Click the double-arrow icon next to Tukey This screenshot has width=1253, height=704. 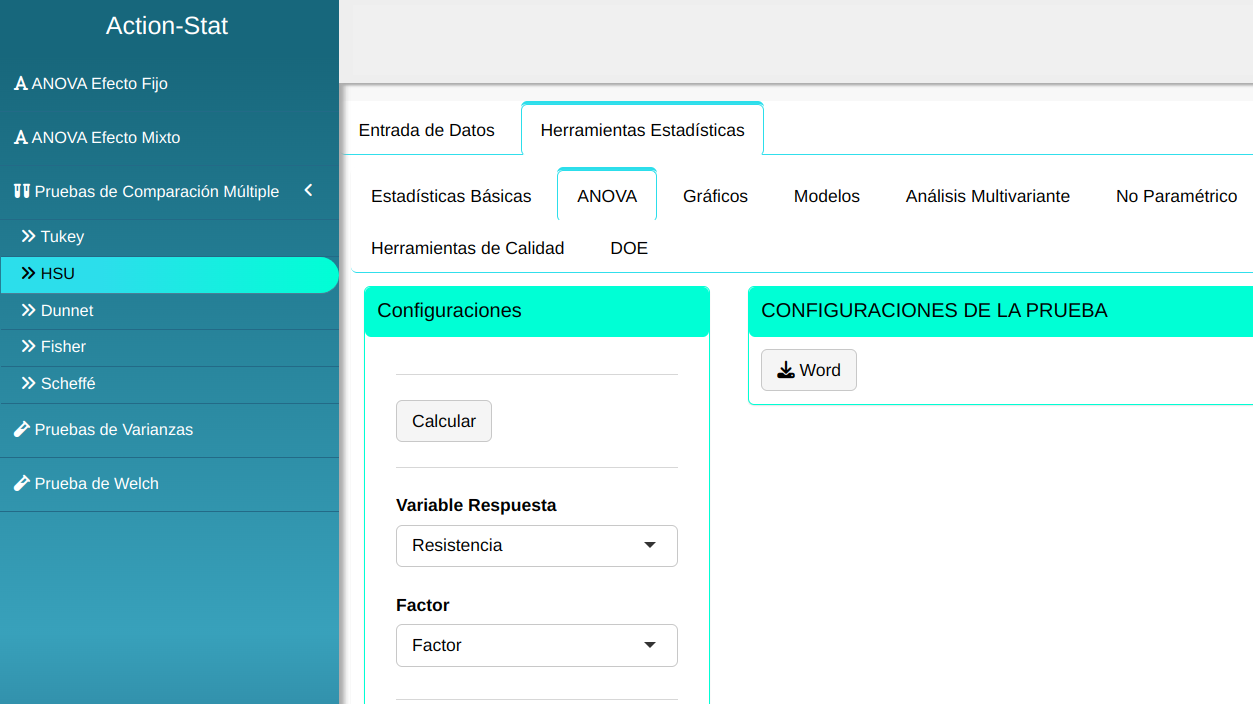(29, 237)
